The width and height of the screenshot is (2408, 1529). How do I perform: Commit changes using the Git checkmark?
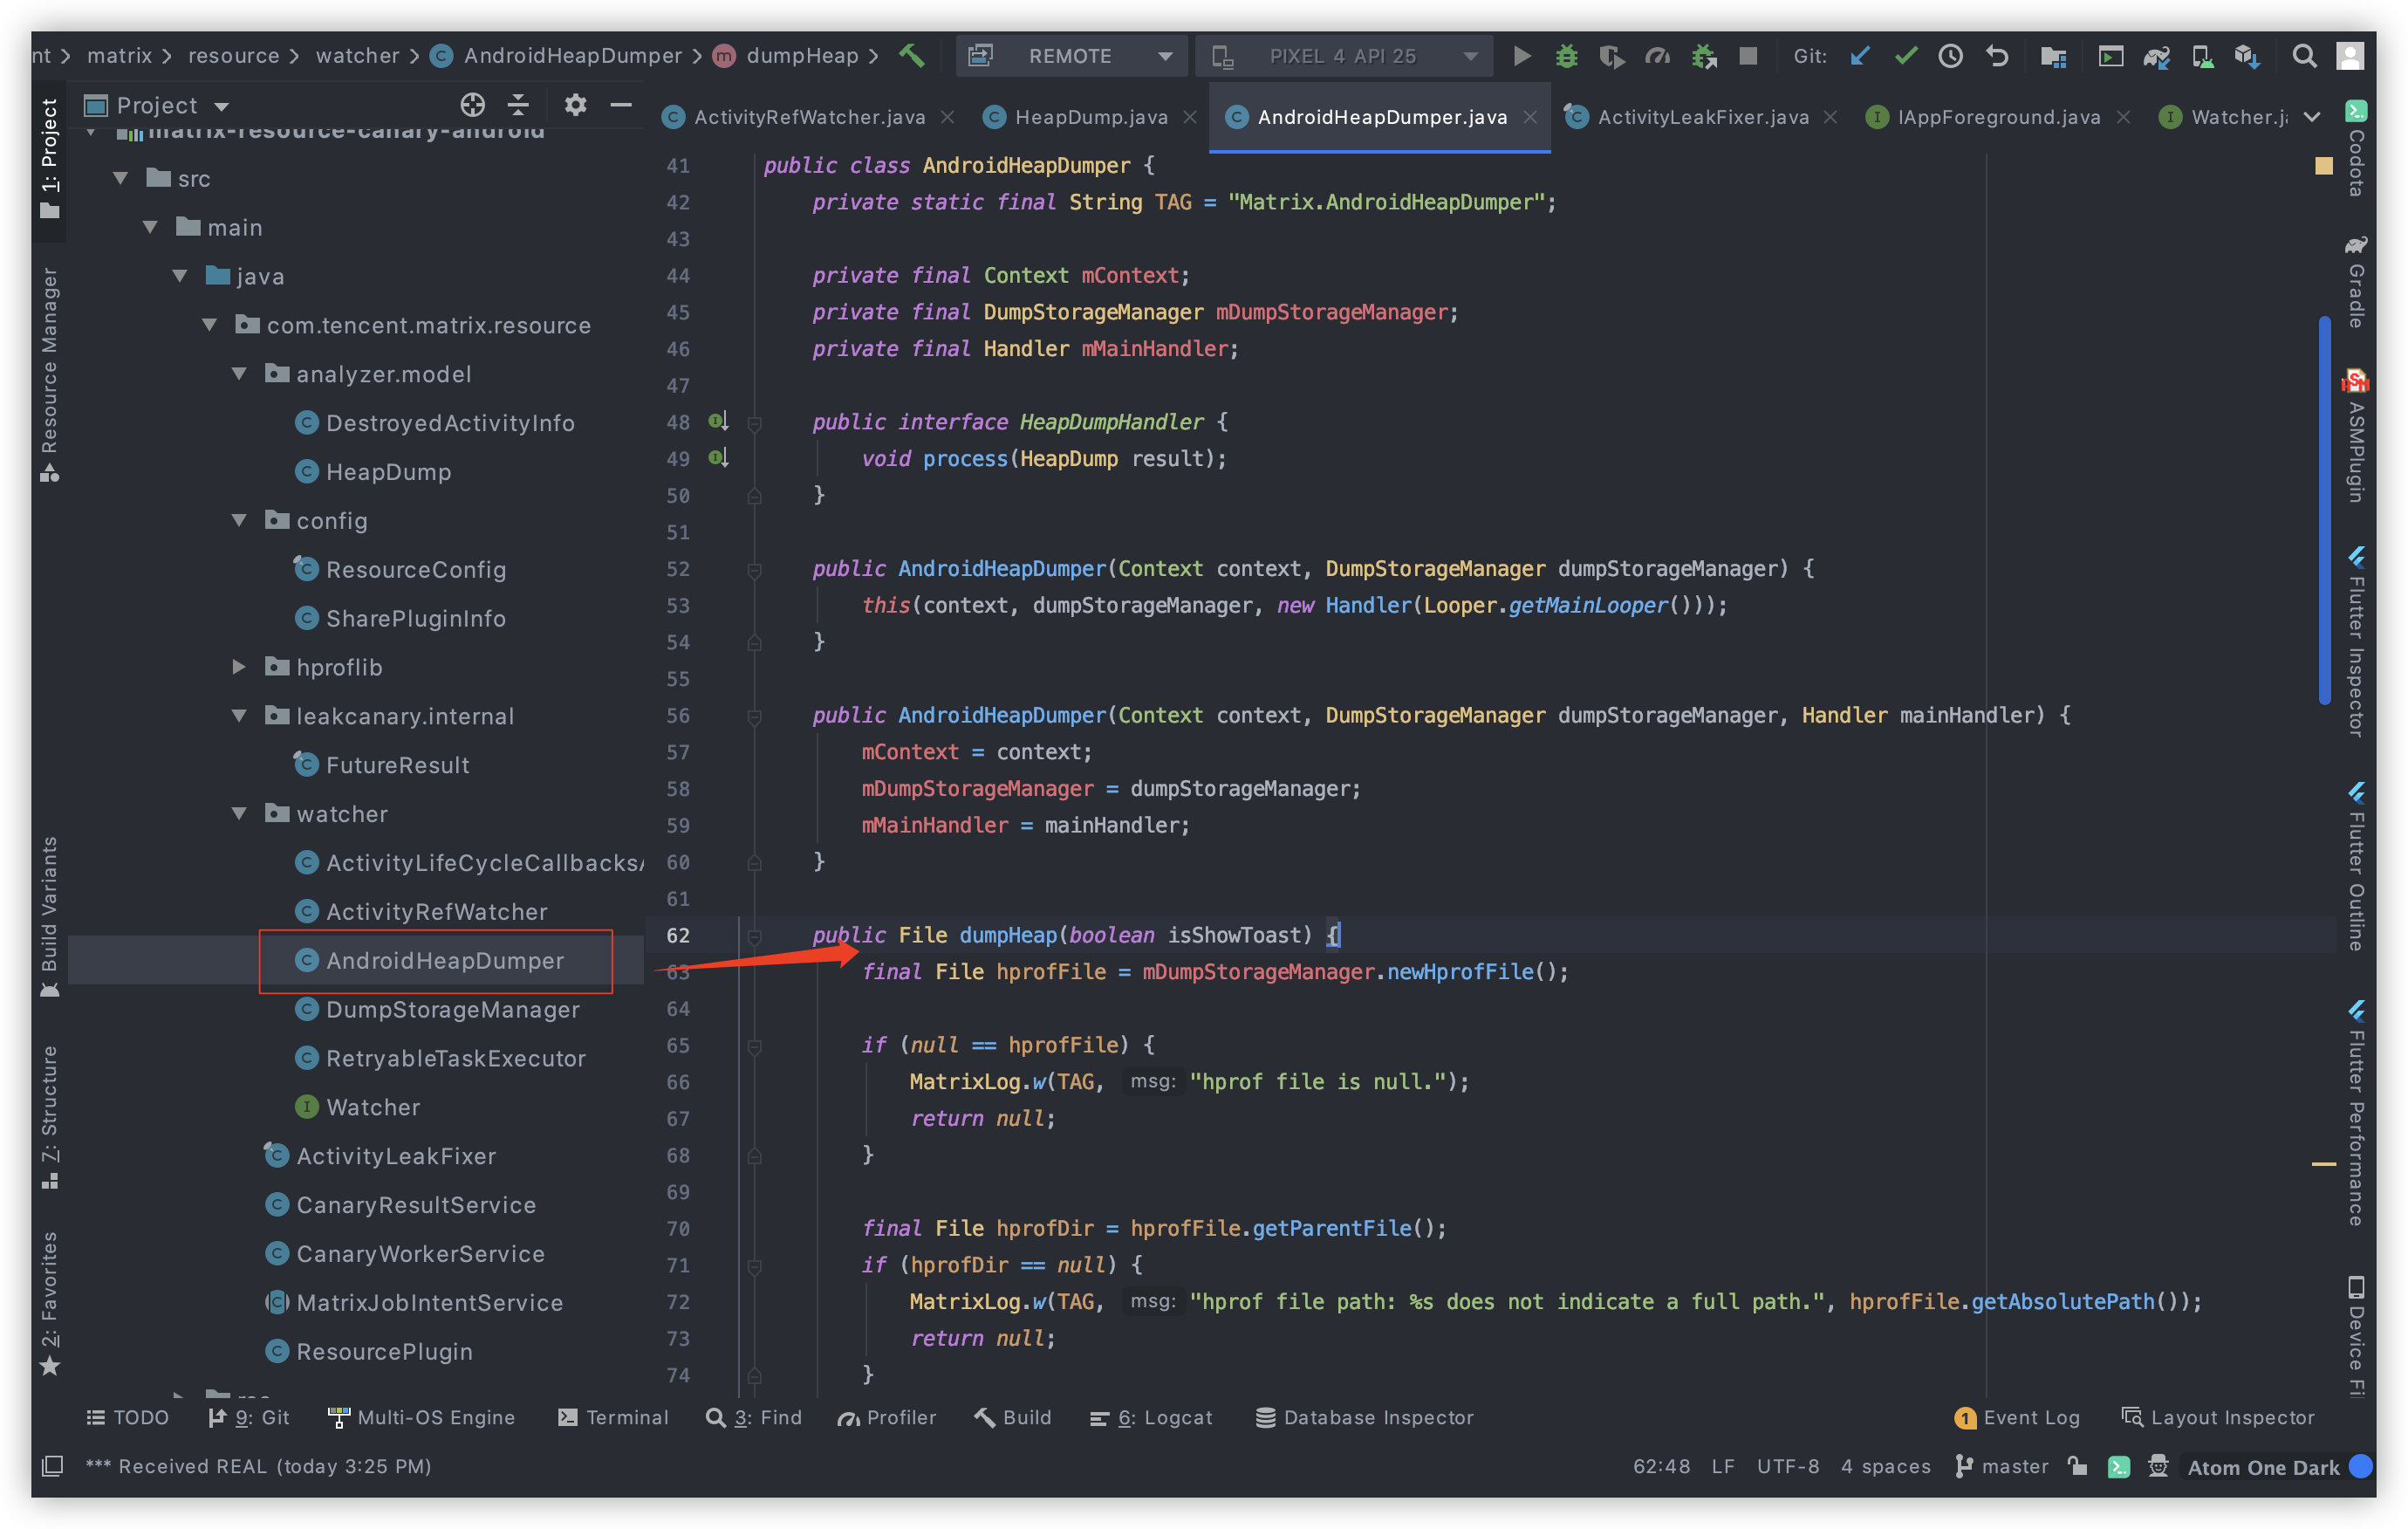1906,56
